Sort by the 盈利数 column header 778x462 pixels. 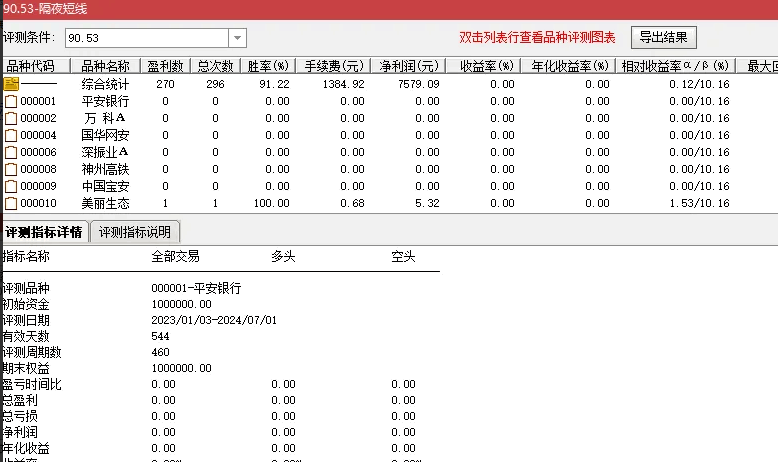164,66
